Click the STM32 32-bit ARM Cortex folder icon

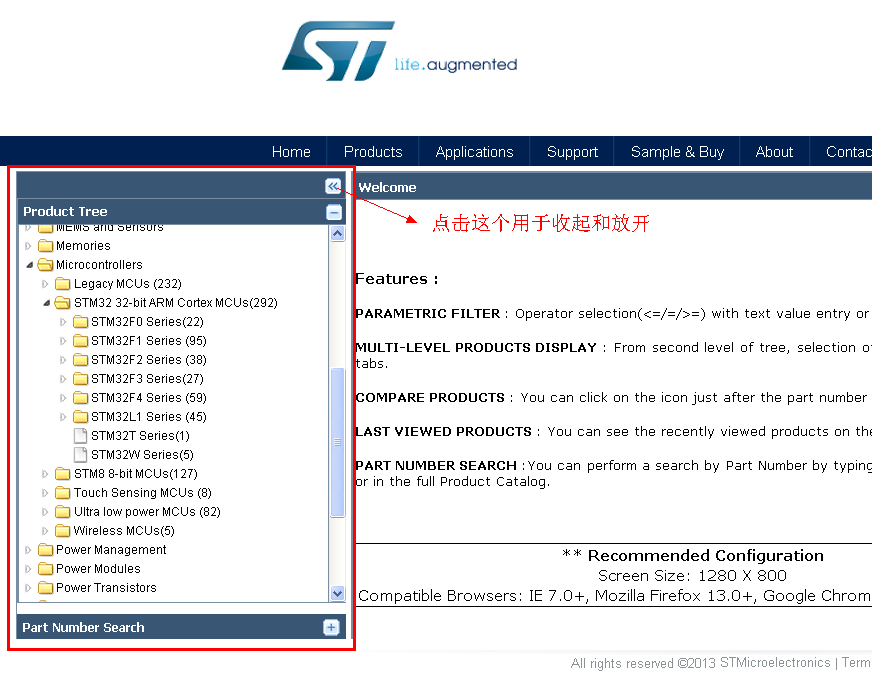coord(63,303)
